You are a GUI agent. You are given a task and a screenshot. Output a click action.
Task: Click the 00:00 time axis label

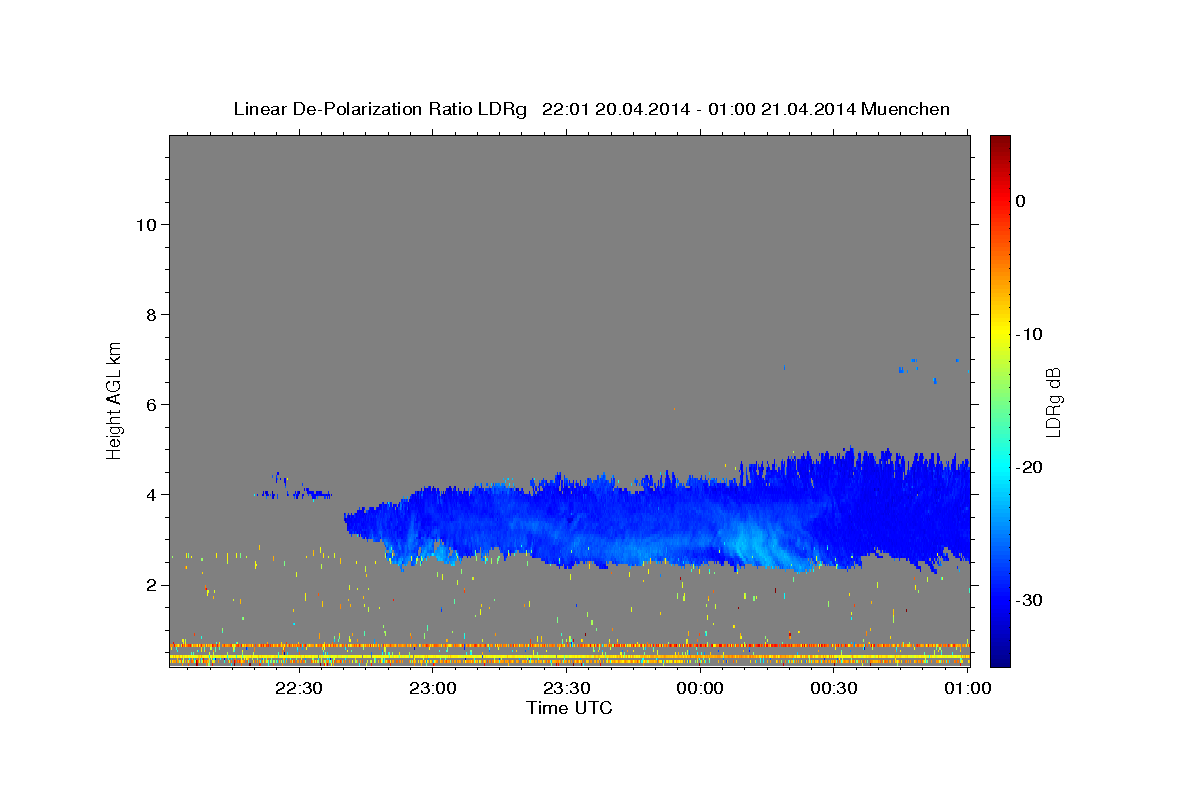point(700,687)
